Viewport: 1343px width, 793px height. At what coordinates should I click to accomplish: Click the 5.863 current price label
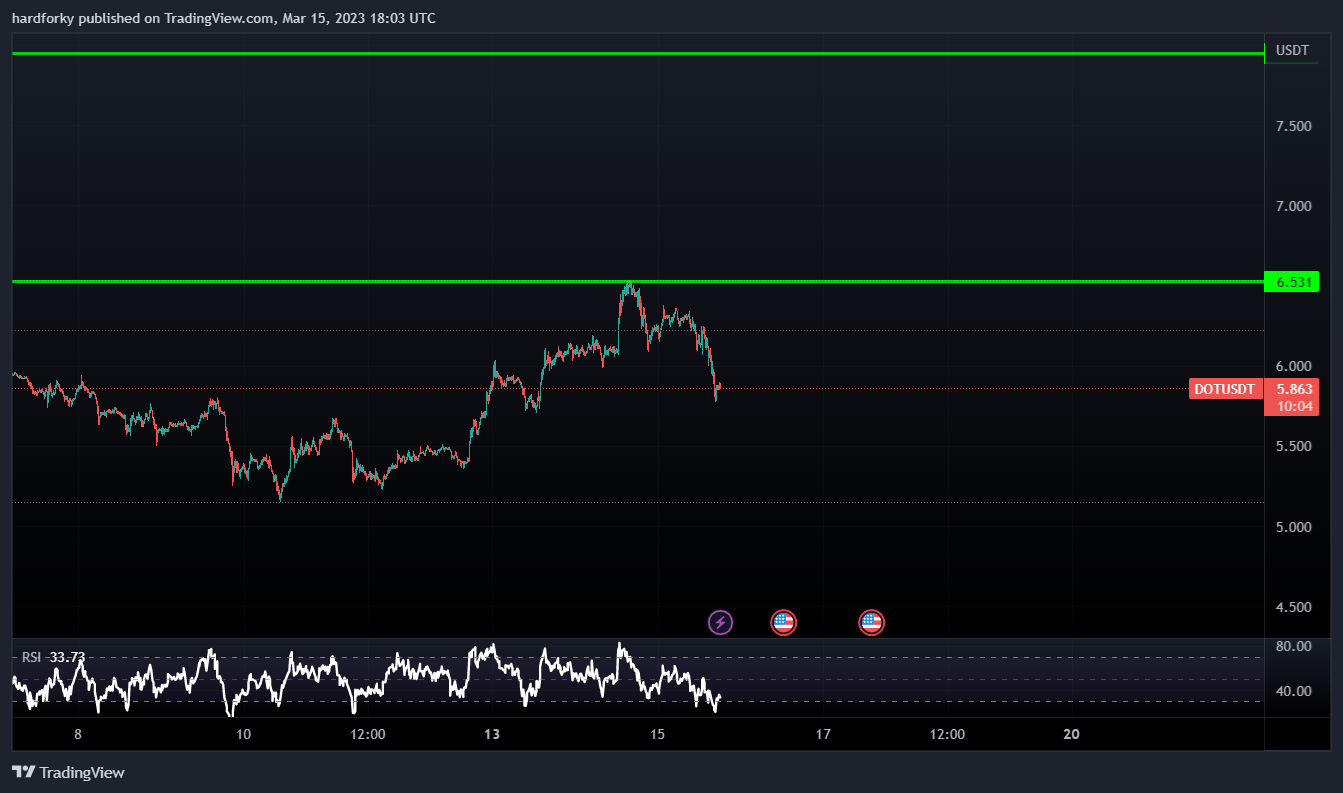[1292, 389]
